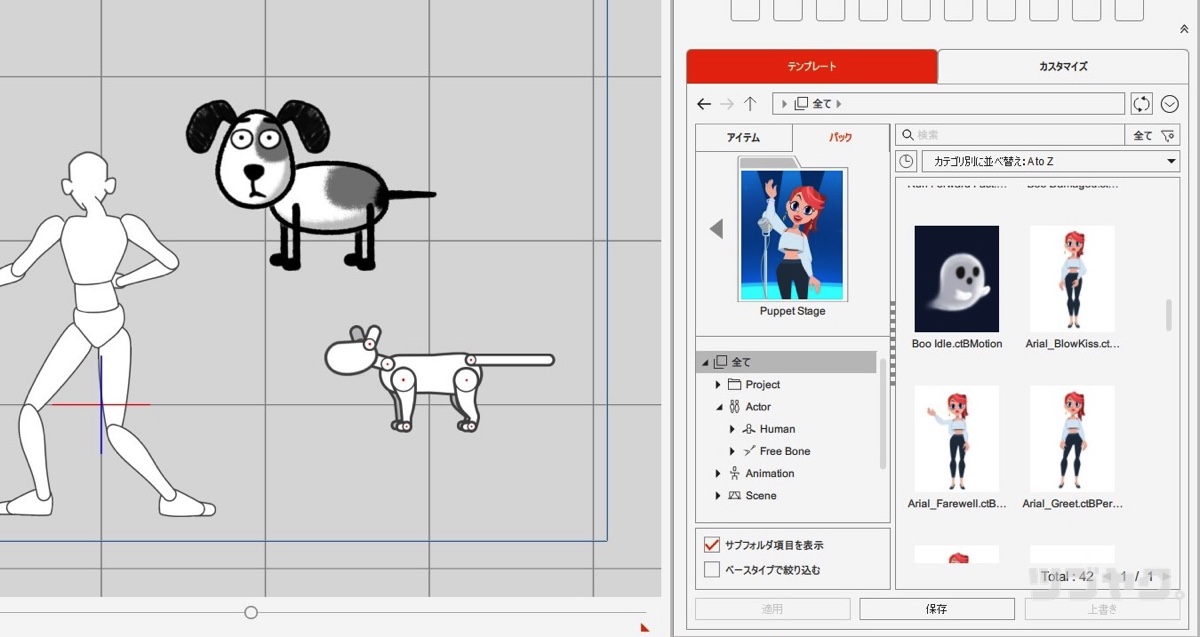This screenshot has height=637, width=1200.
Task: Click the refresh icon beside path bar
Action: tap(1141, 104)
